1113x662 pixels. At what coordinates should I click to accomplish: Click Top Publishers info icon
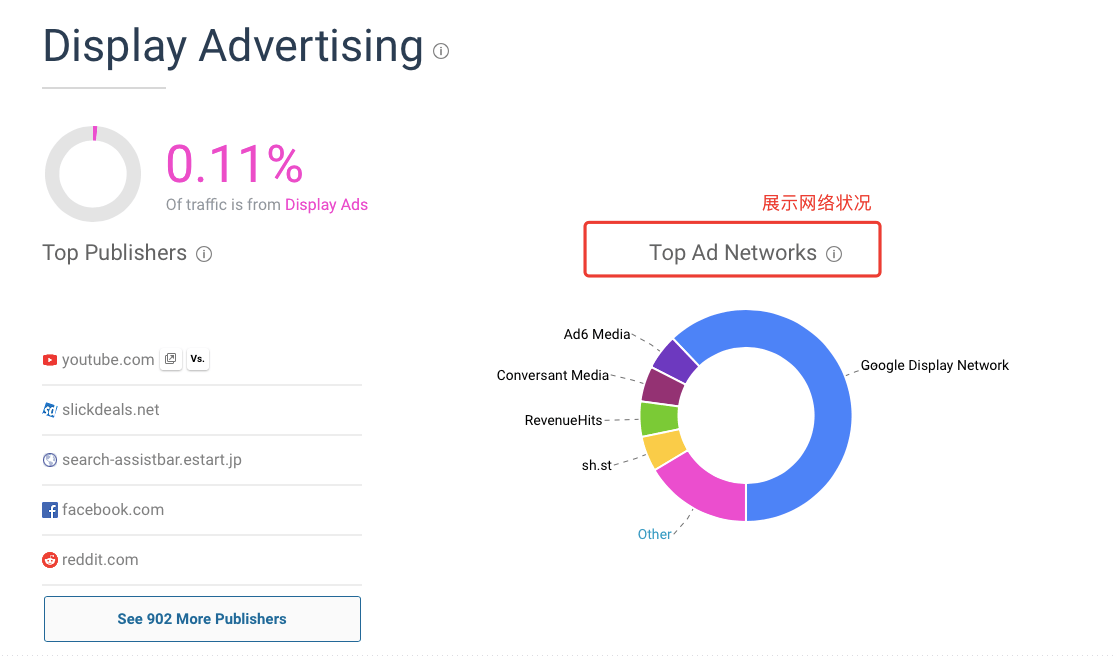click(204, 254)
